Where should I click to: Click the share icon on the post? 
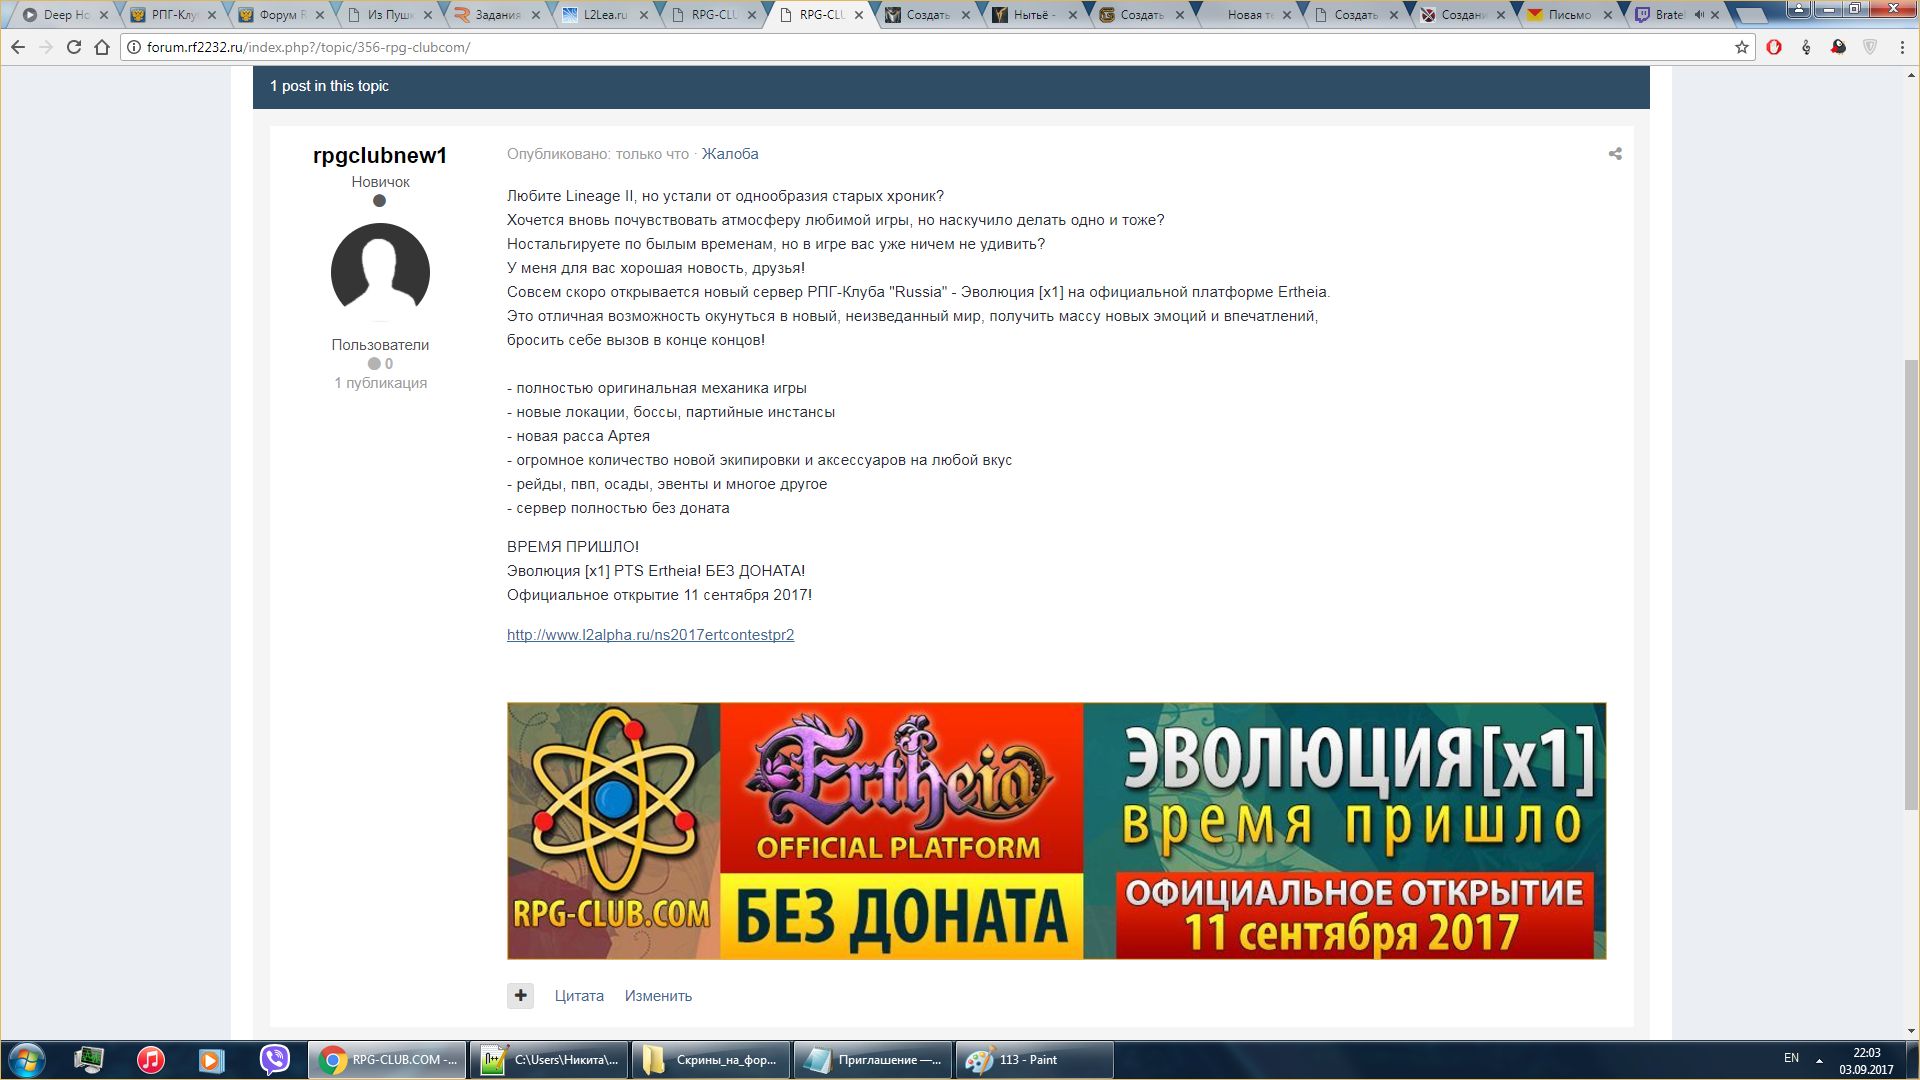coord(1615,154)
